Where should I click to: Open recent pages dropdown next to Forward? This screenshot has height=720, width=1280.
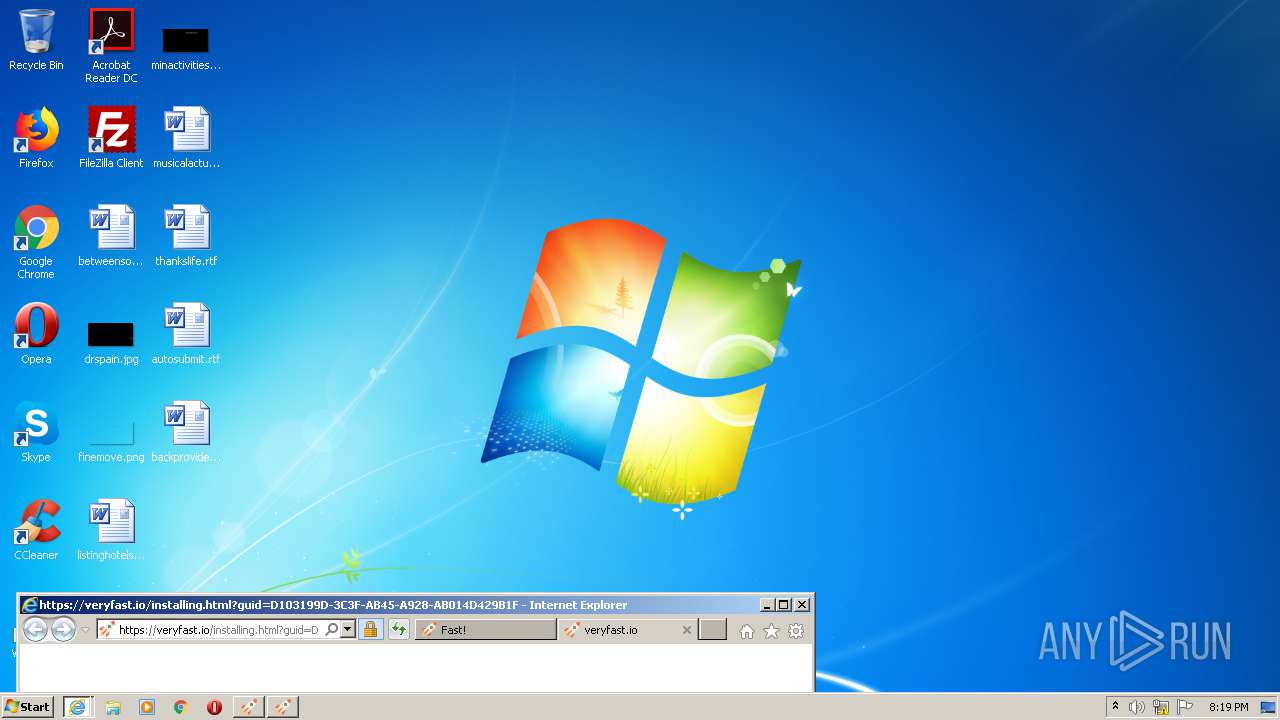point(85,630)
